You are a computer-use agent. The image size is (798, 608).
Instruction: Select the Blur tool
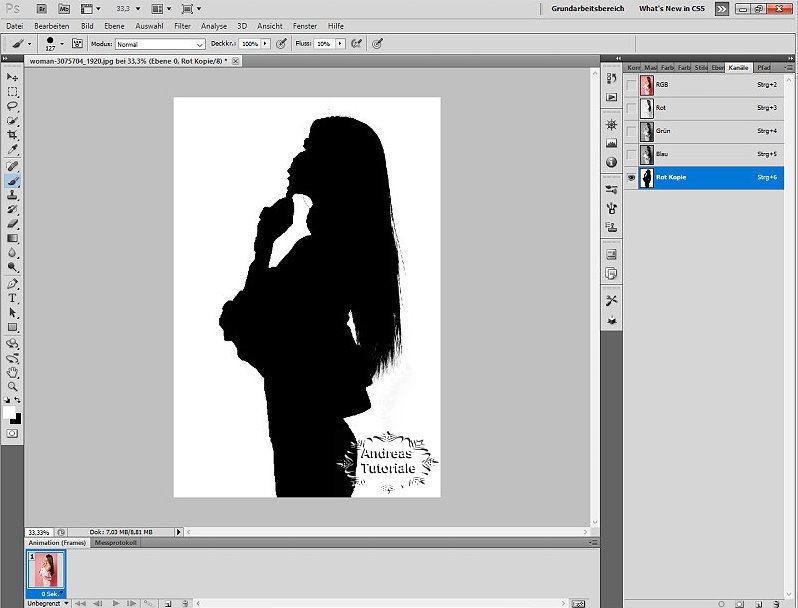pyautogui.click(x=12, y=253)
